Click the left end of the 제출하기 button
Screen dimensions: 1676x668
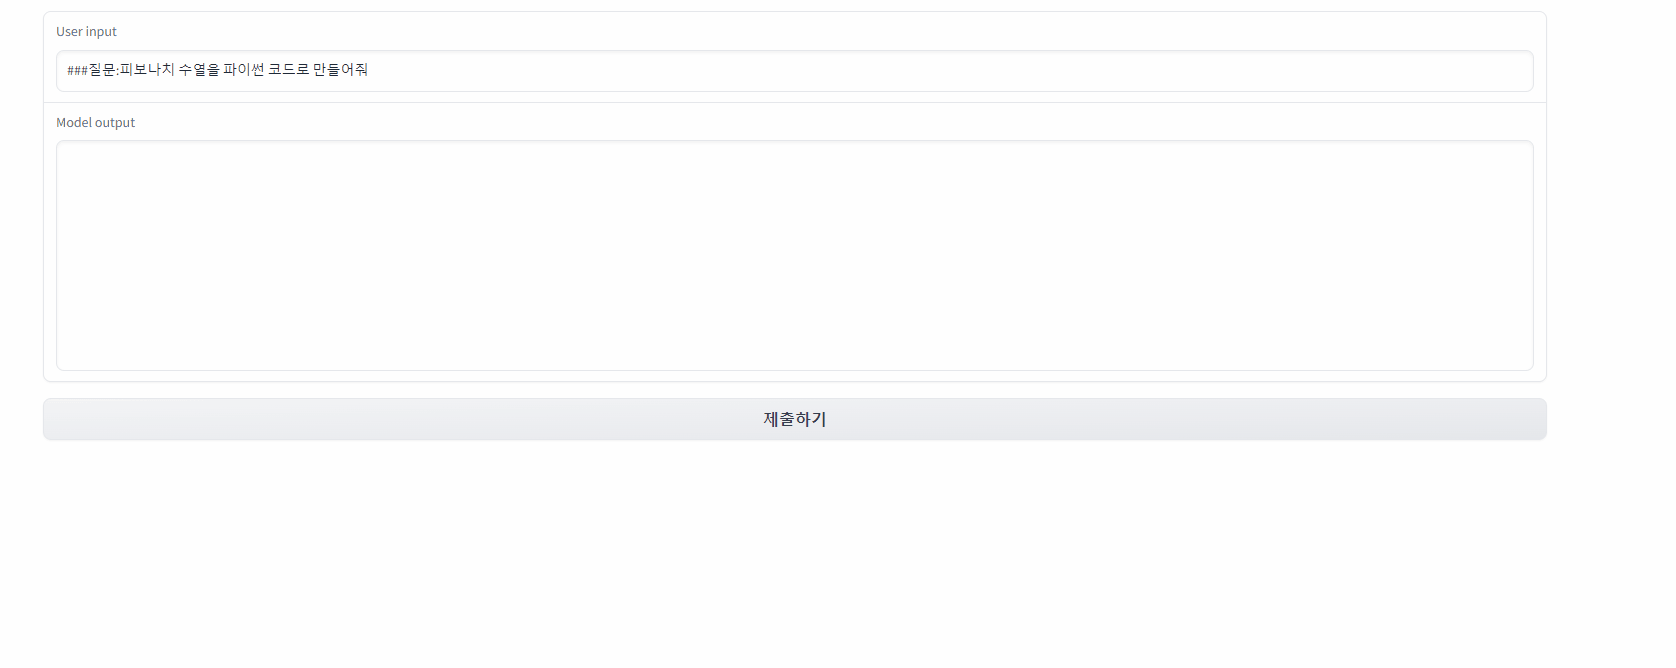(x=60, y=419)
